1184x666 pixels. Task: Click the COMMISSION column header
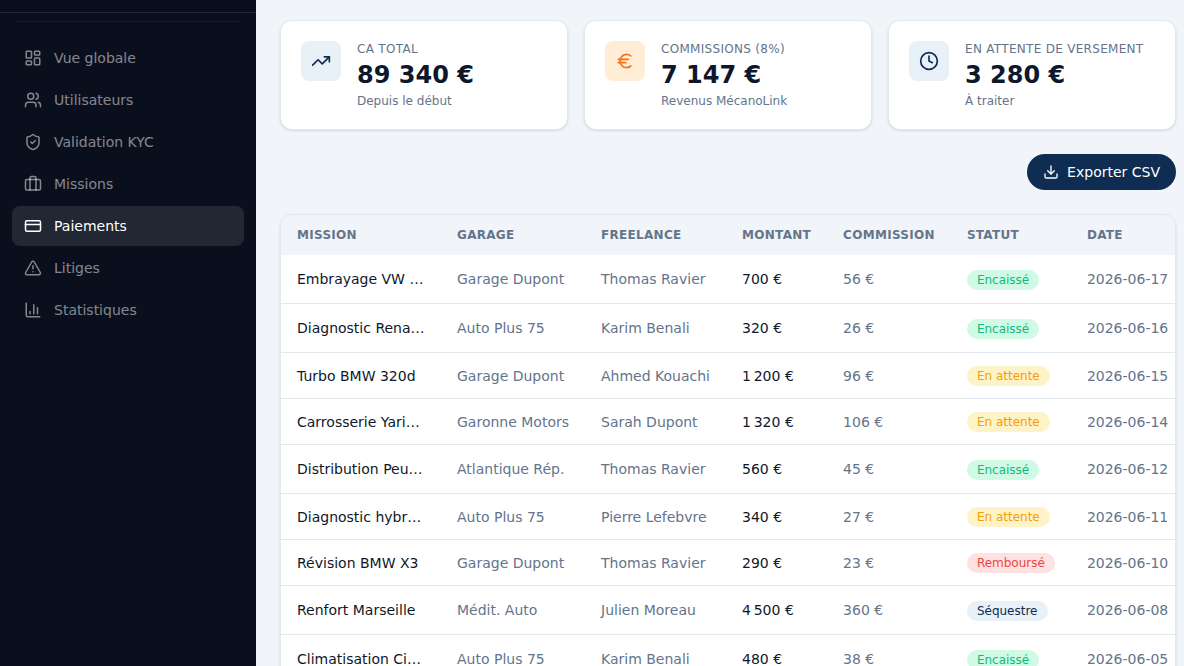pyautogui.click(x=889, y=235)
